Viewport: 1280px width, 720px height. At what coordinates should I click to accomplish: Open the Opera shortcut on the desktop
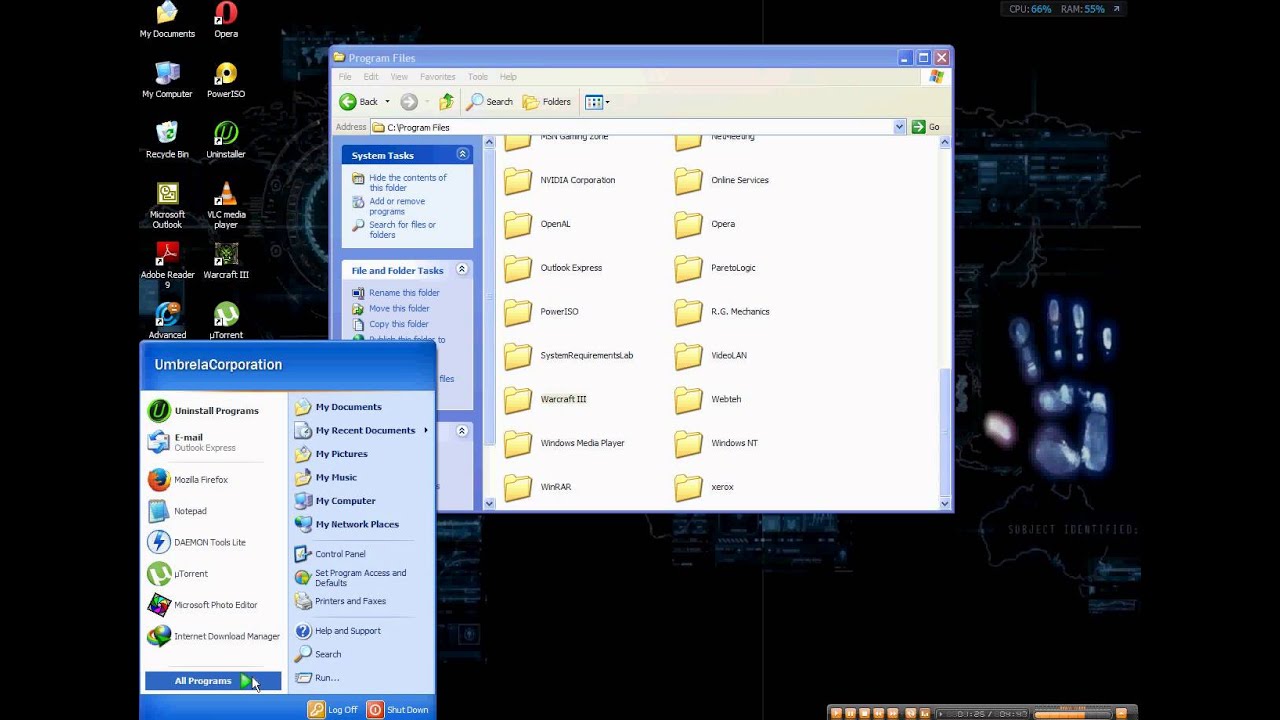coord(226,20)
